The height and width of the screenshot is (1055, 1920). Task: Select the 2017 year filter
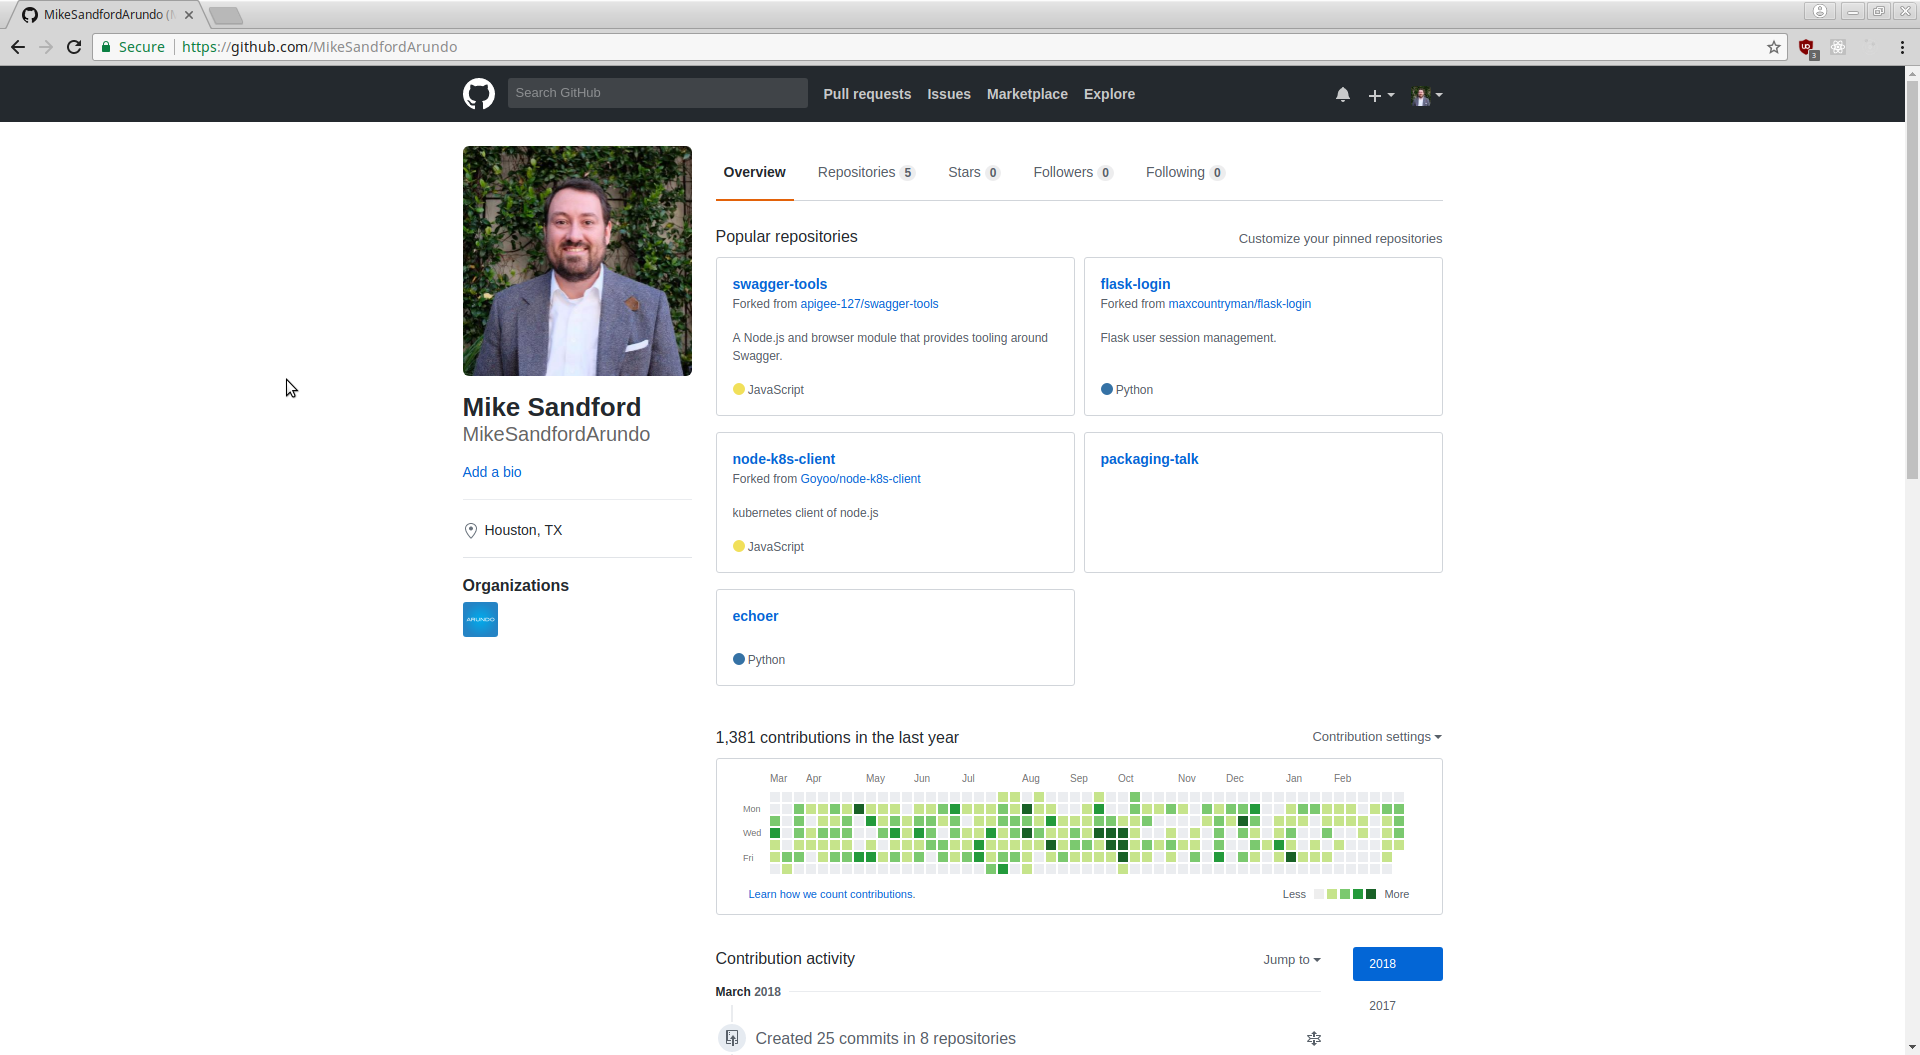point(1382,1006)
